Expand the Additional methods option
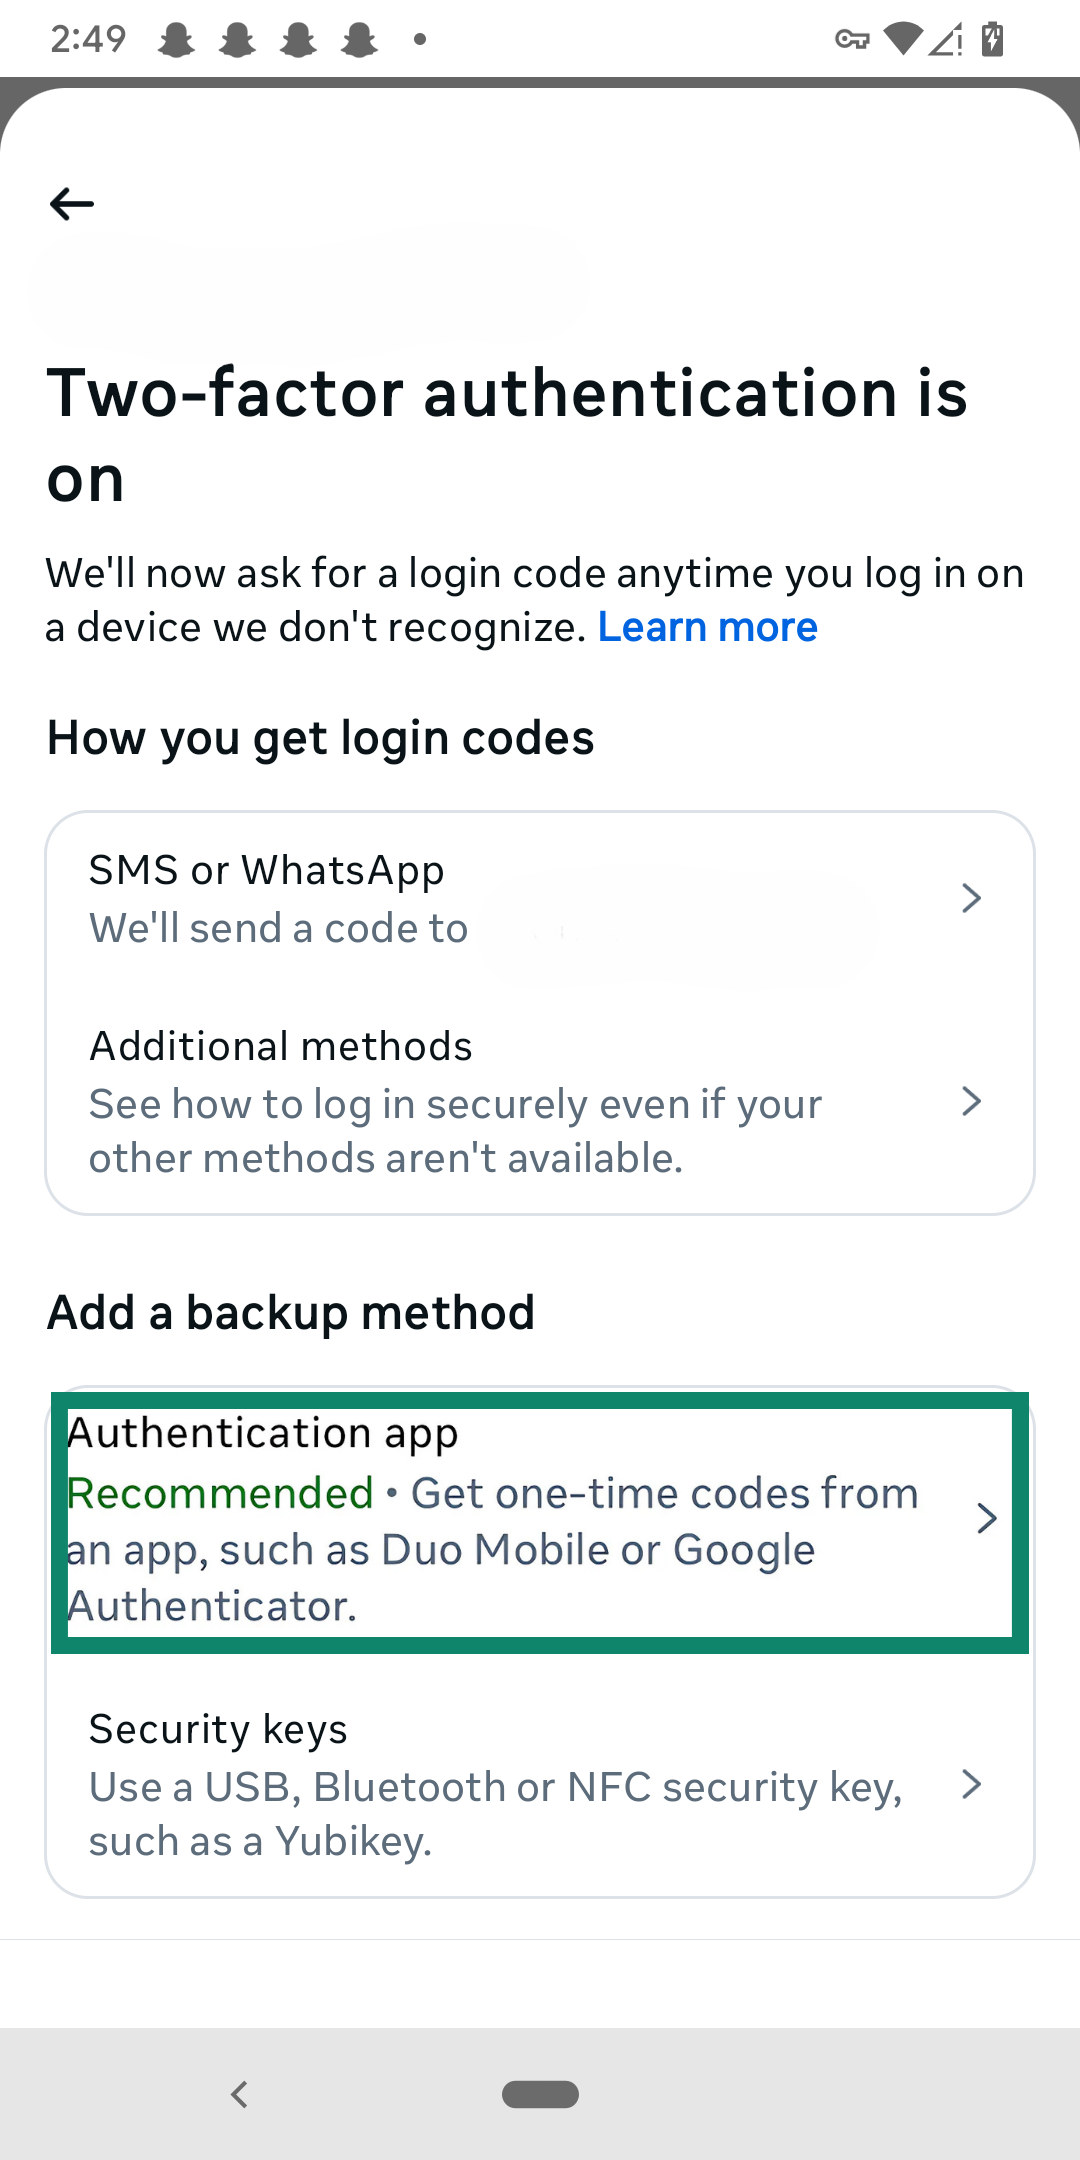This screenshot has height=2160, width=1080. pos(972,1101)
